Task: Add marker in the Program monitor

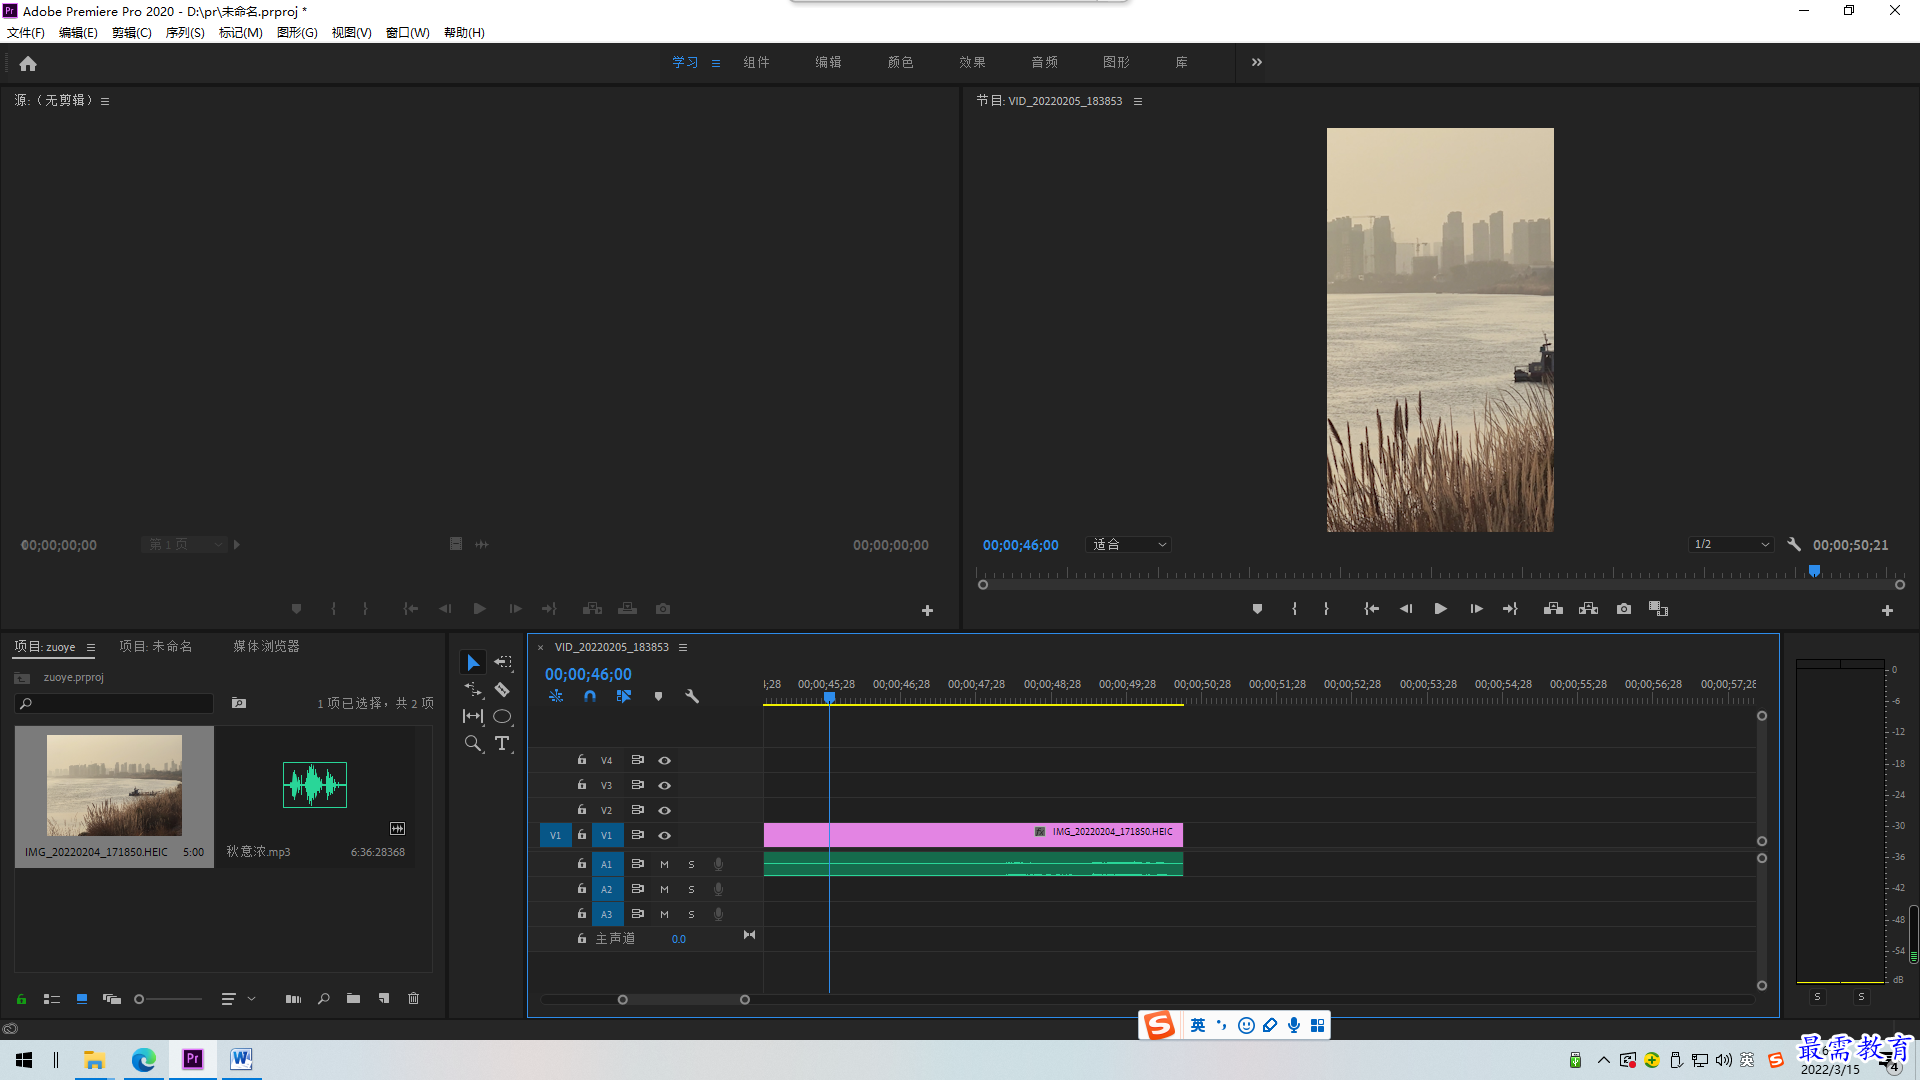Action: 1257,608
